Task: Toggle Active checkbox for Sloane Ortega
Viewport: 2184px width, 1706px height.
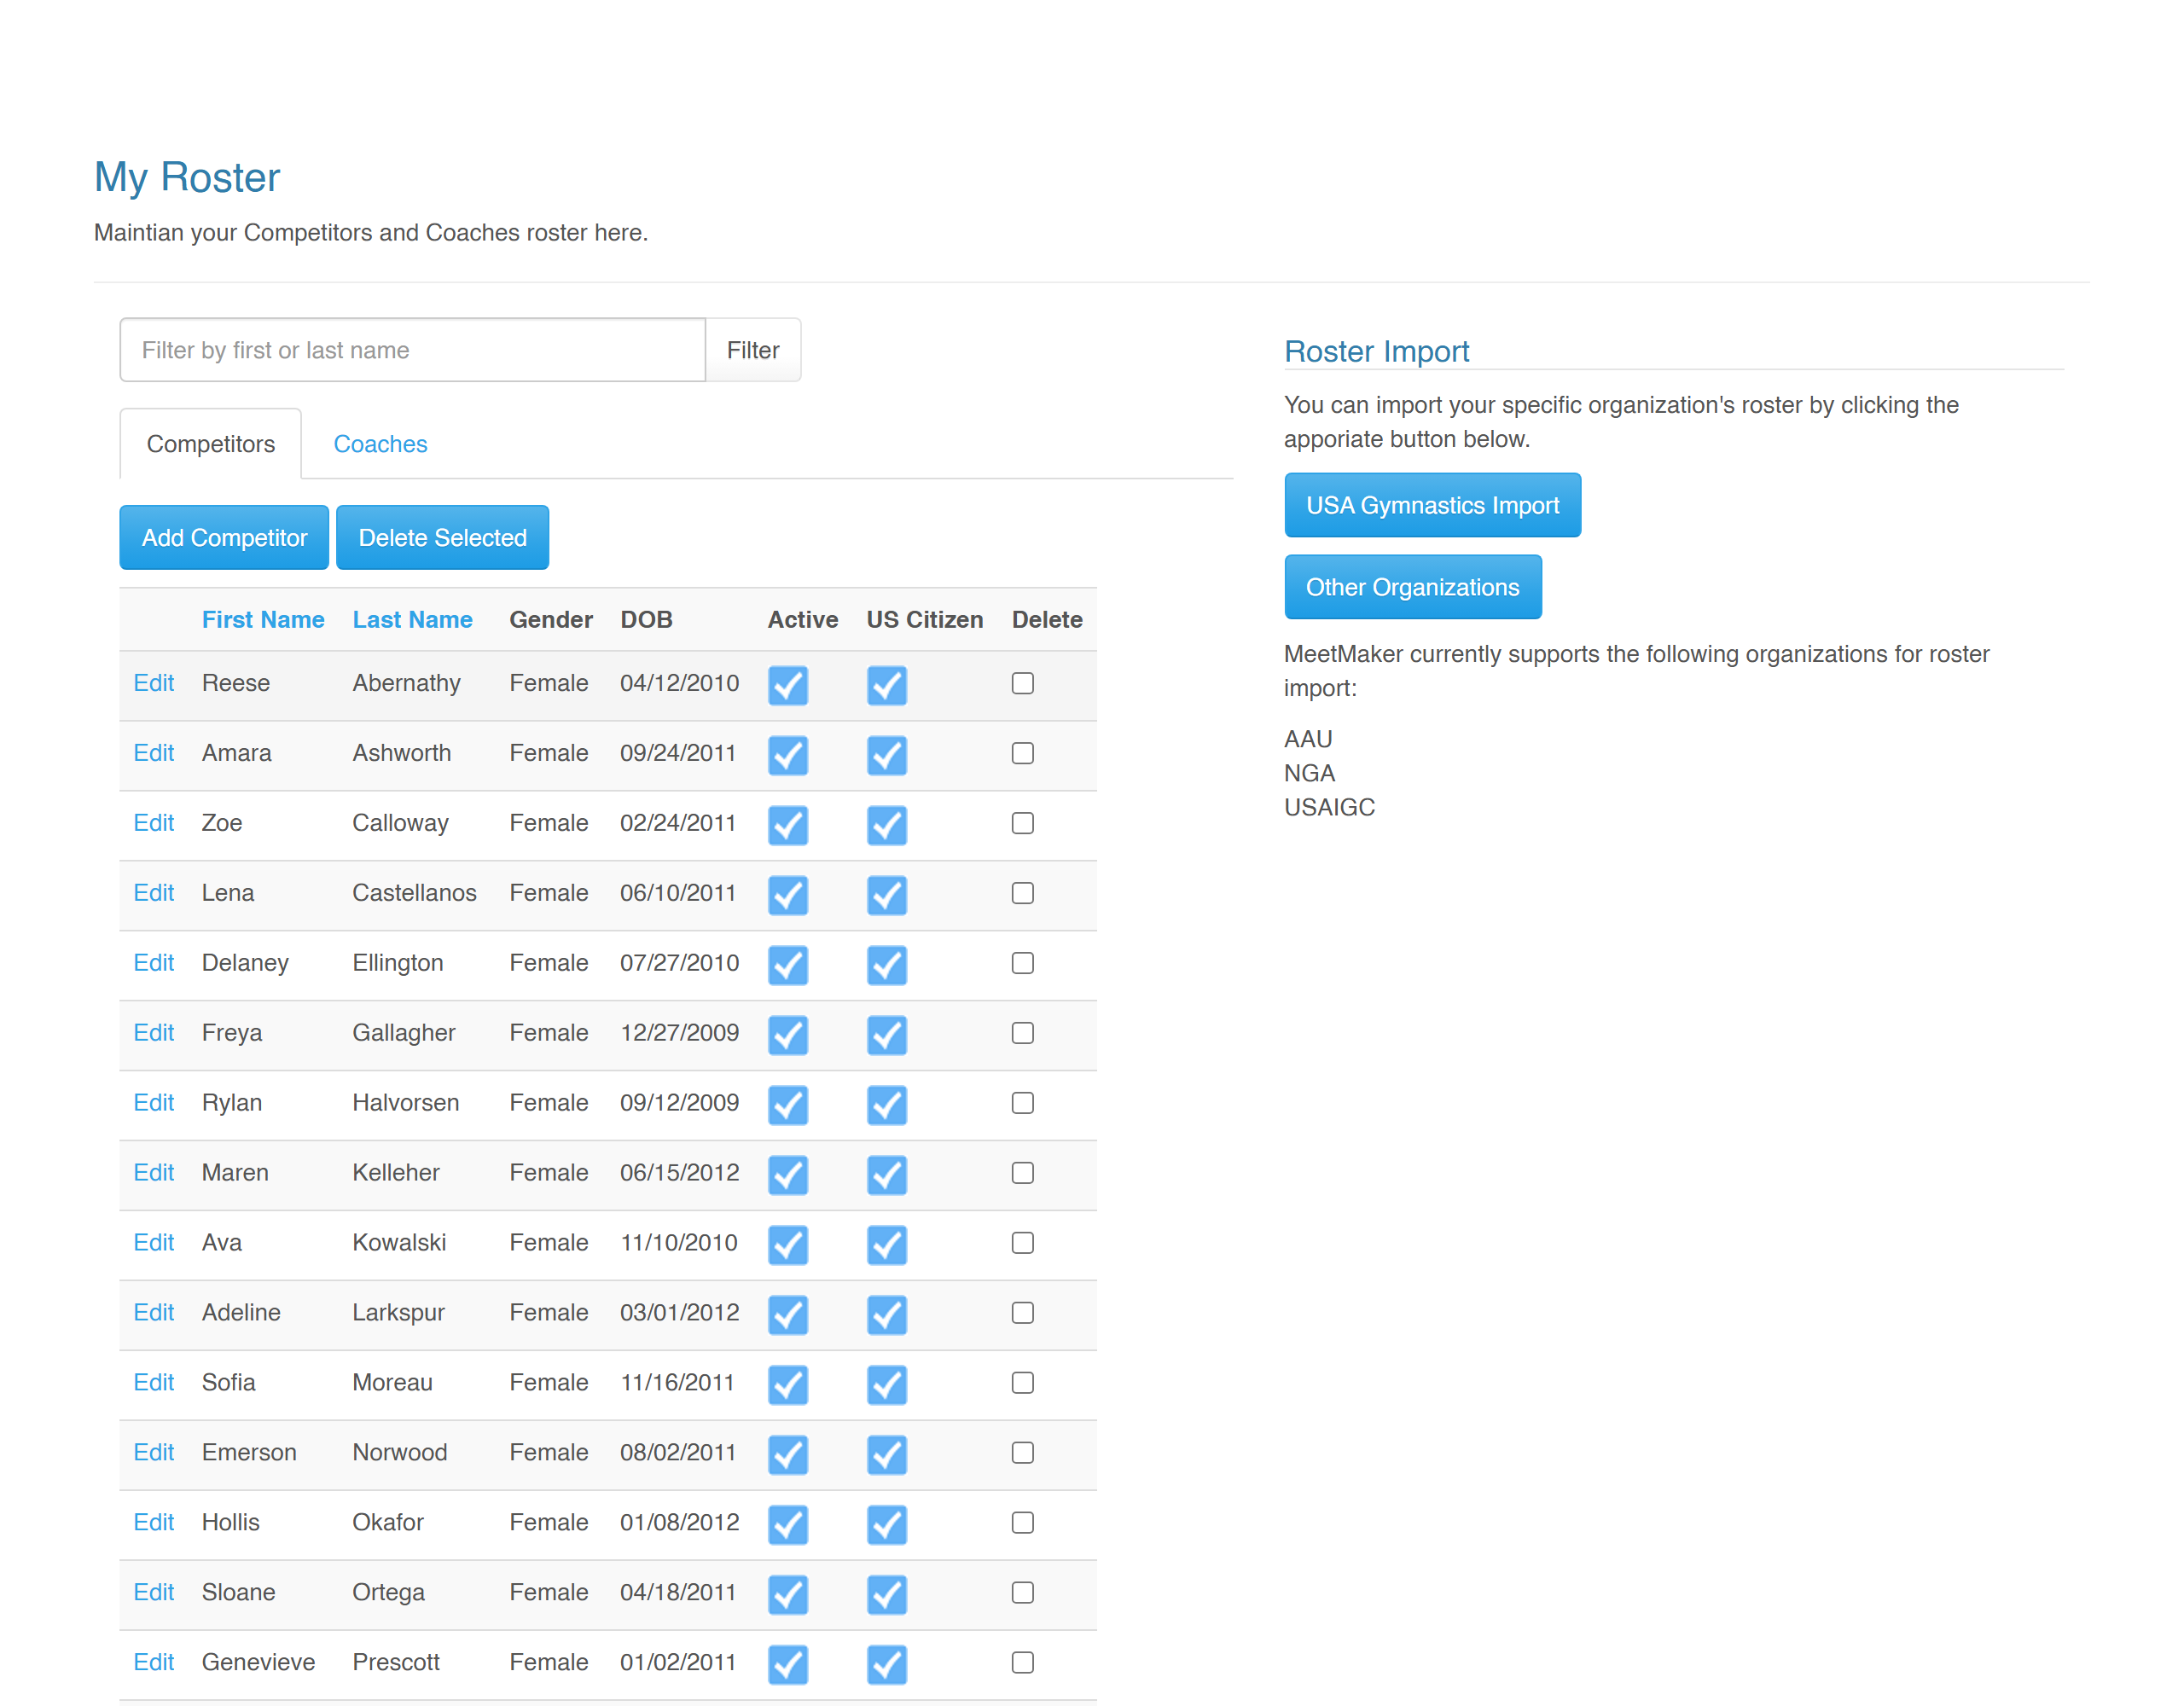Action: 788,1595
